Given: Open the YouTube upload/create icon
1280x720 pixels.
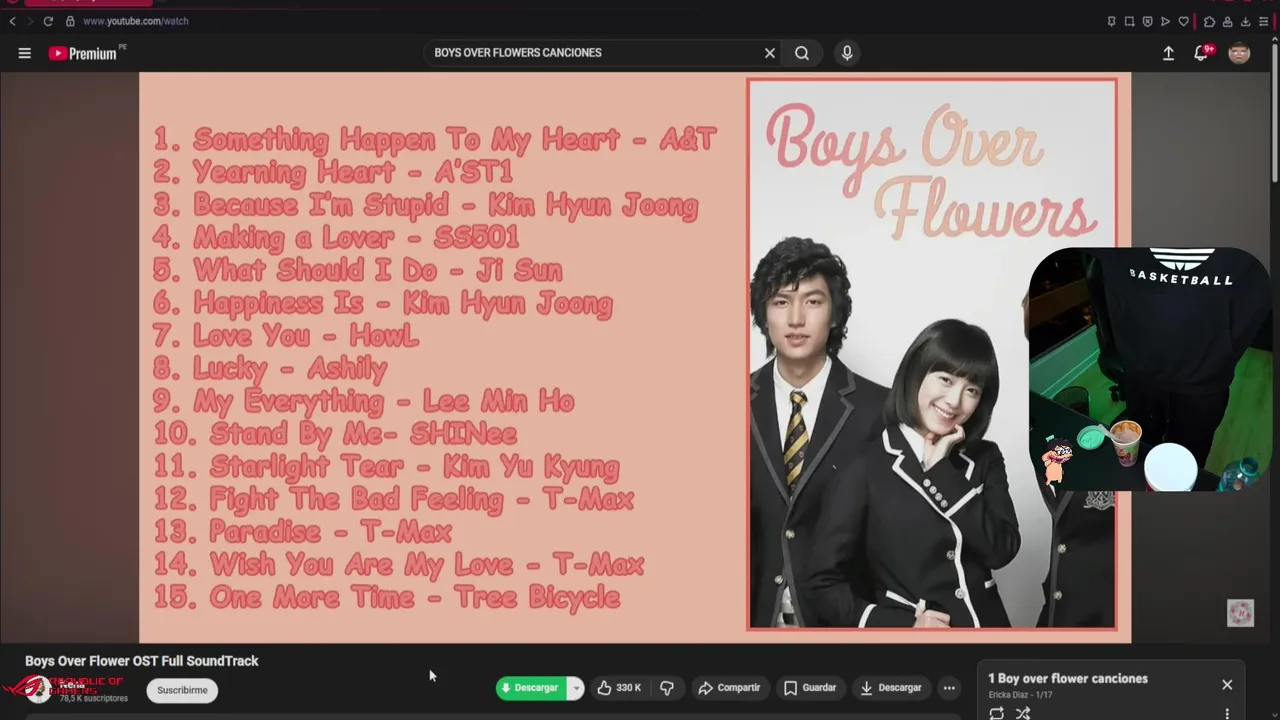Looking at the screenshot, I should [1168, 53].
